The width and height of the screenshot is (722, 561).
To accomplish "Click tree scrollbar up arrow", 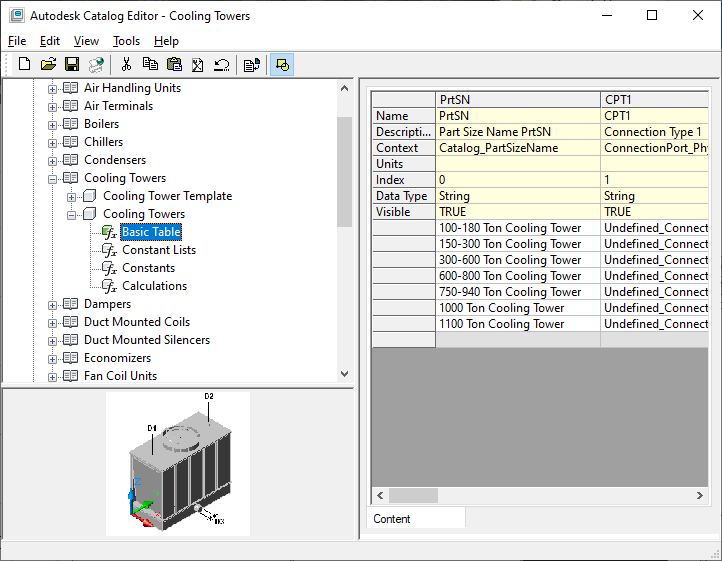I will (344, 88).
